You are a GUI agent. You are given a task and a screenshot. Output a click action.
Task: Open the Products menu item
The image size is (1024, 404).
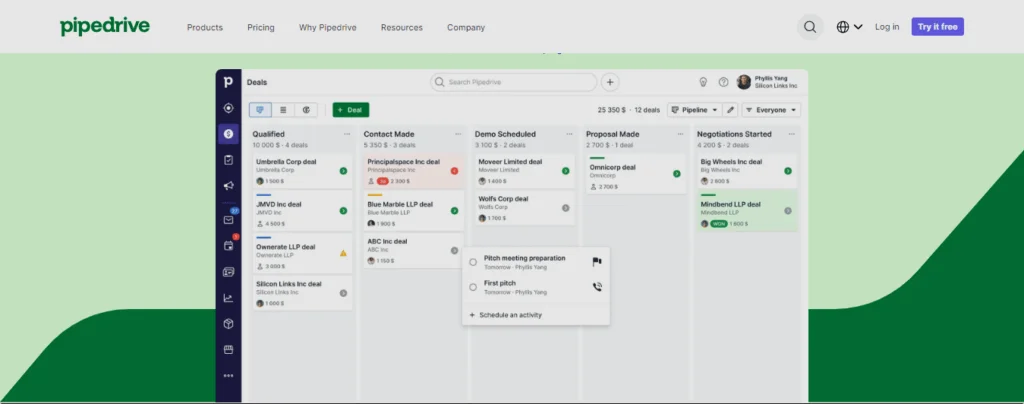coord(205,27)
